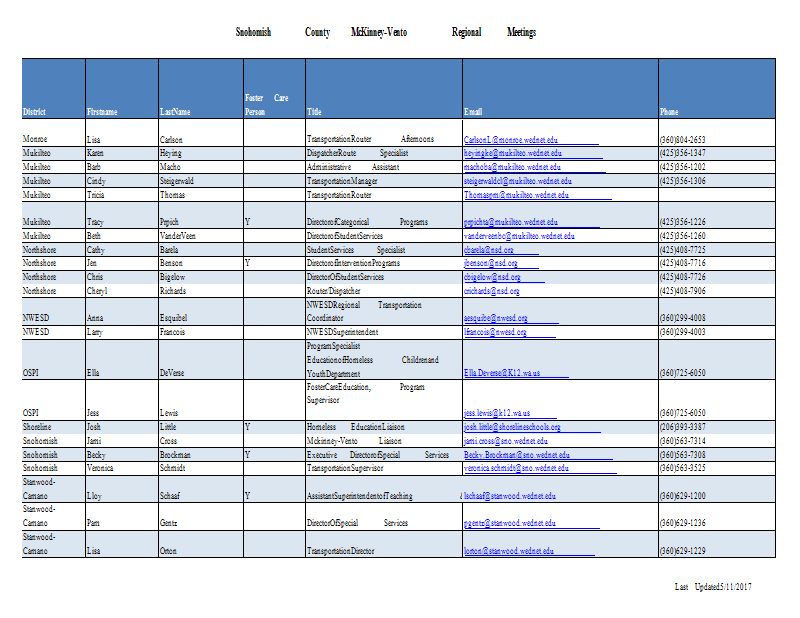Image resolution: width=800 pixels, height=618 pixels.
Task: Open the lfrancois@nwesd.org email link
Action: point(495,332)
